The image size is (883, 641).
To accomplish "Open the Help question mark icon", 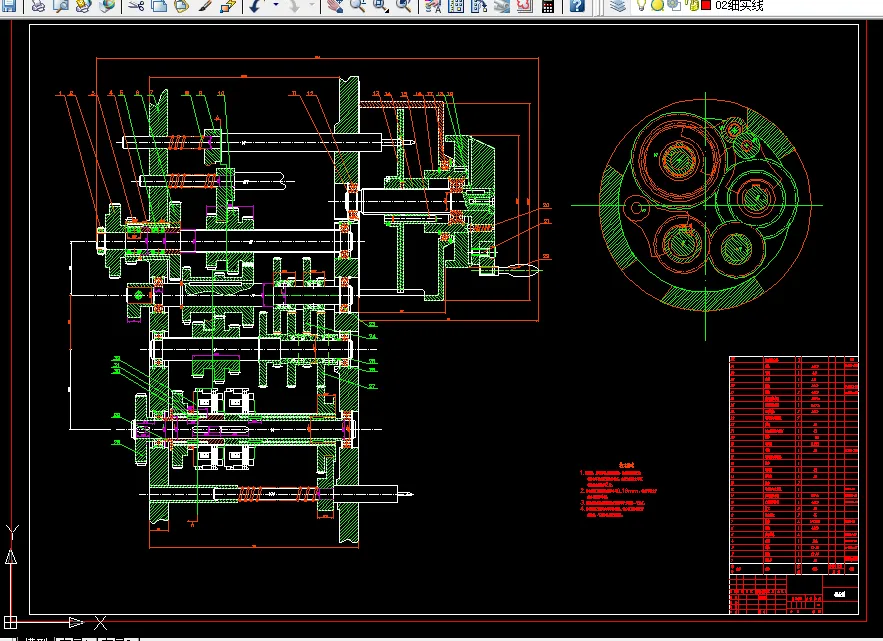I will 578,6.
